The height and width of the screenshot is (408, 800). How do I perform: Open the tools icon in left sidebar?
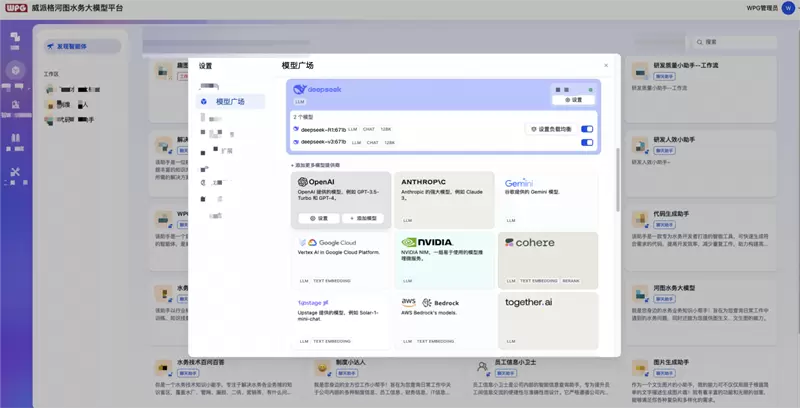coord(15,172)
